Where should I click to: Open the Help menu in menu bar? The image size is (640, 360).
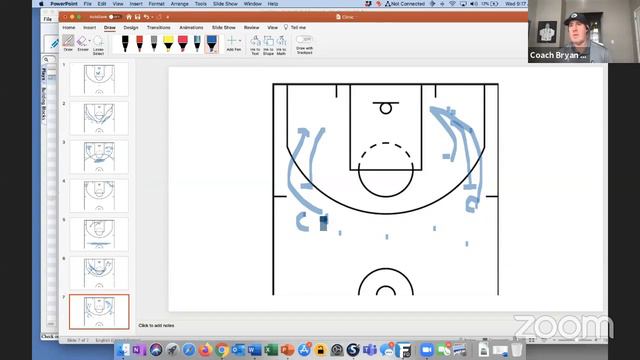(273, 4)
